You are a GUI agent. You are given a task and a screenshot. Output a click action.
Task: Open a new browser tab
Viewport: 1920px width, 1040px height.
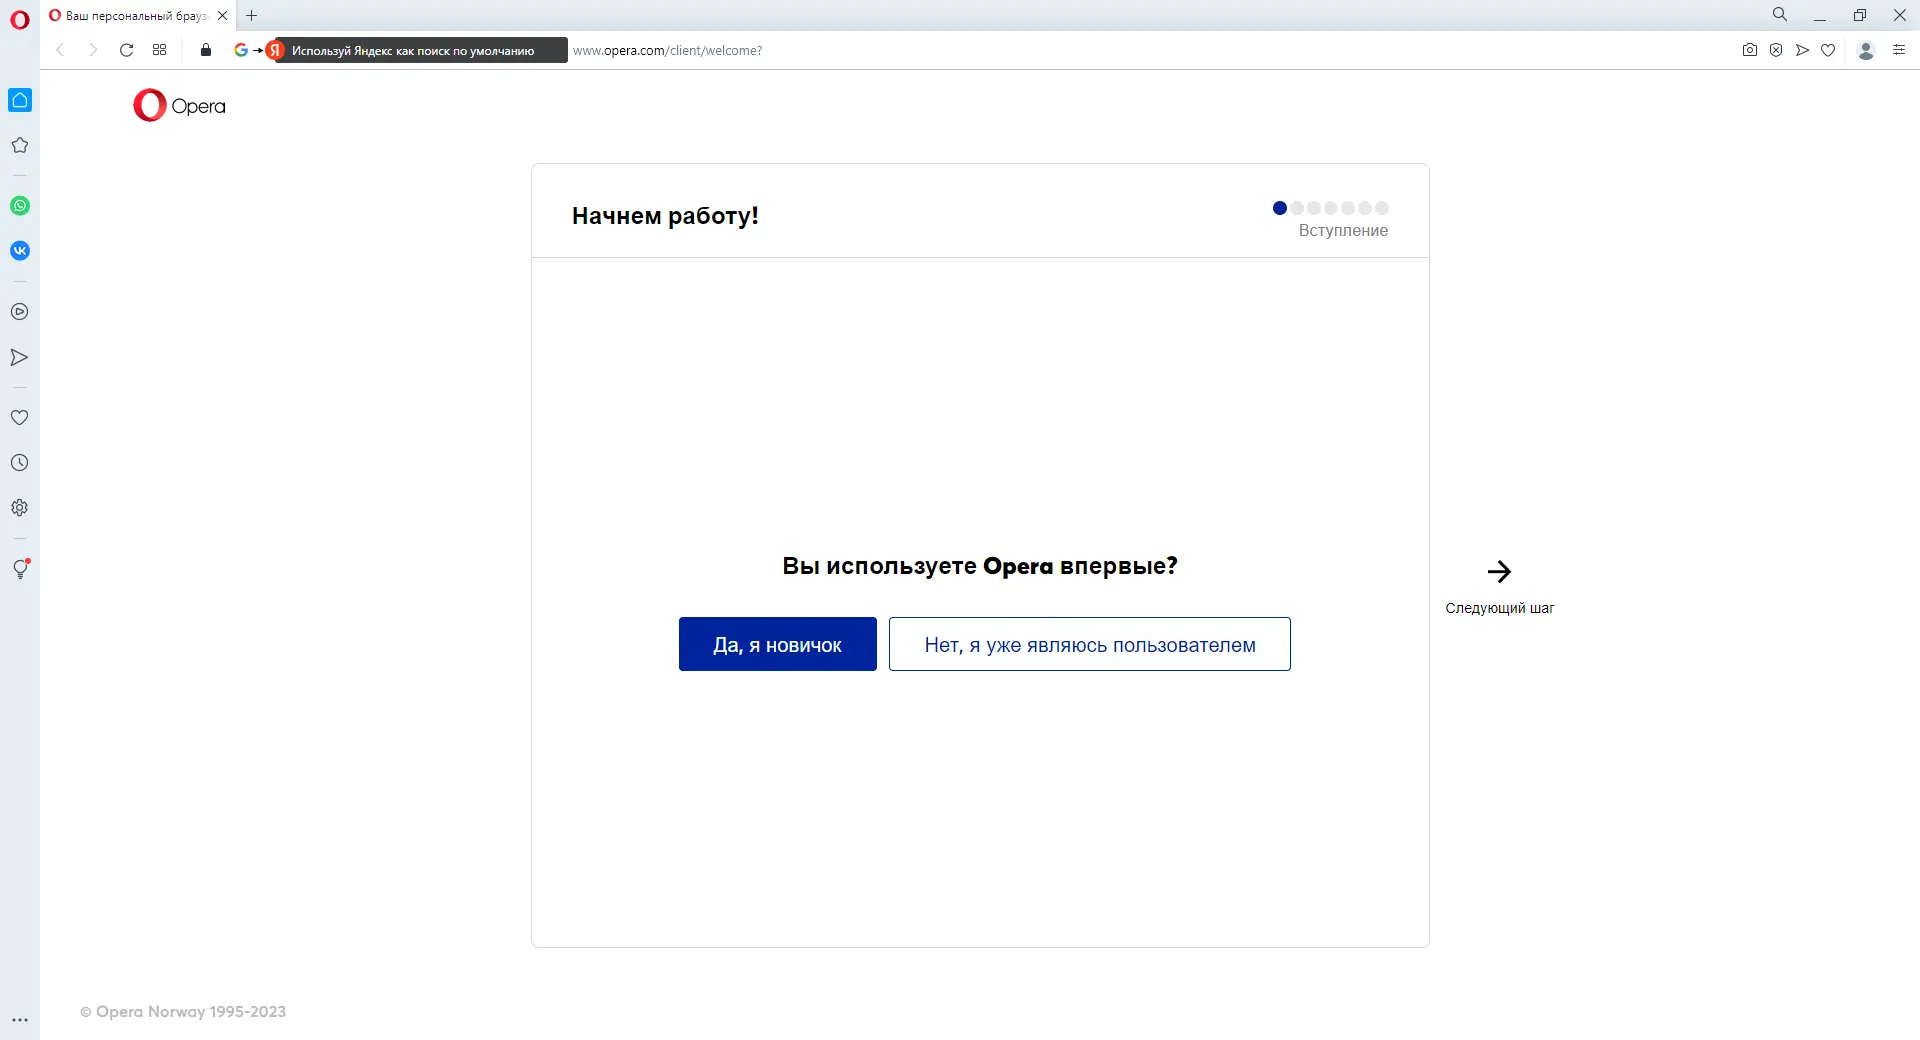click(251, 16)
